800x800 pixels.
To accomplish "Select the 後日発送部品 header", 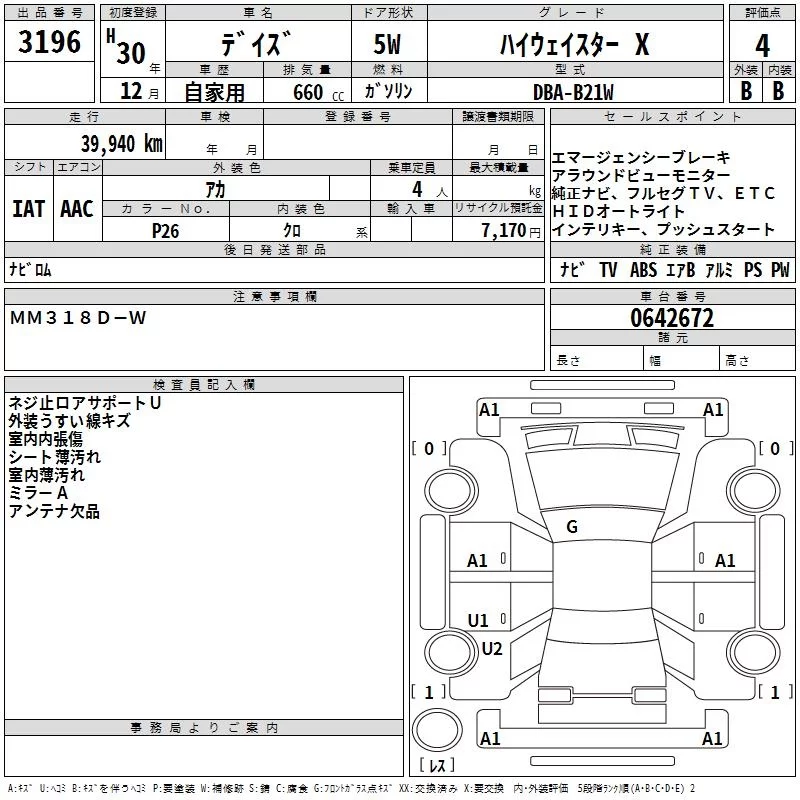I will coord(274,249).
